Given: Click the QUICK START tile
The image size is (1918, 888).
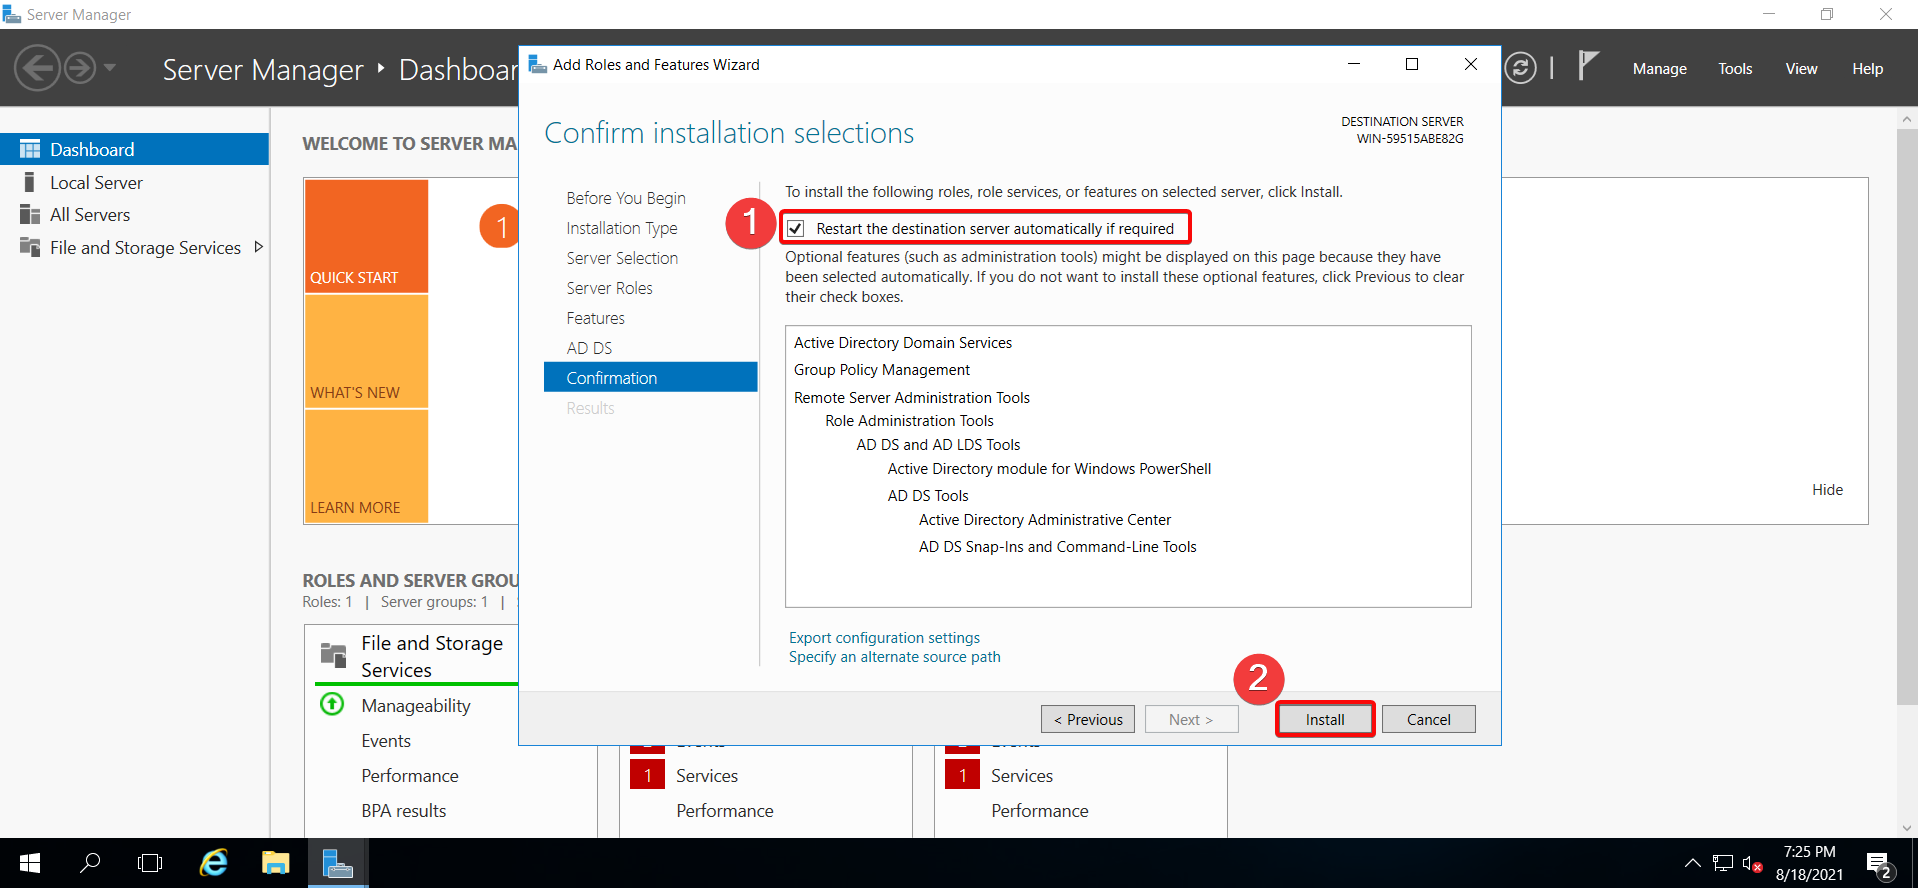Looking at the screenshot, I should 366,236.
